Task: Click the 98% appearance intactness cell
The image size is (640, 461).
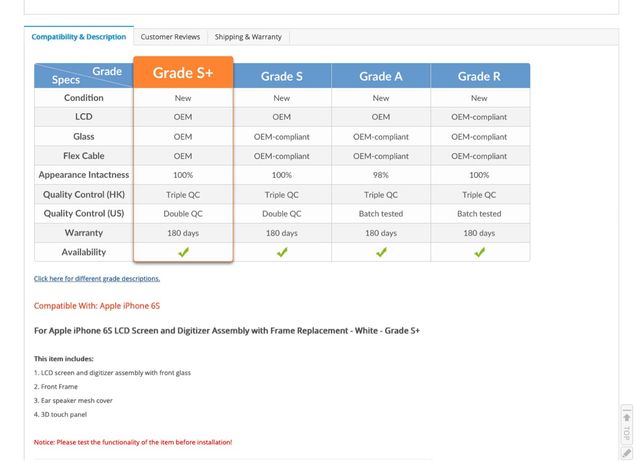Action: 381,175
